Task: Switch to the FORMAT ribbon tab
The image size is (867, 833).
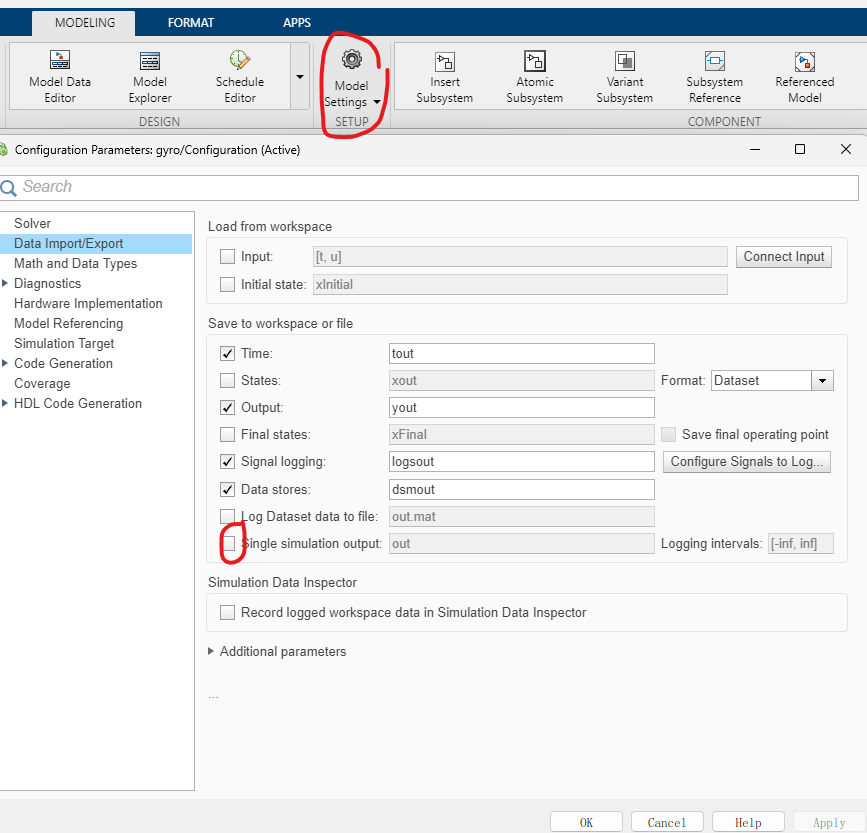Action: (191, 22)
